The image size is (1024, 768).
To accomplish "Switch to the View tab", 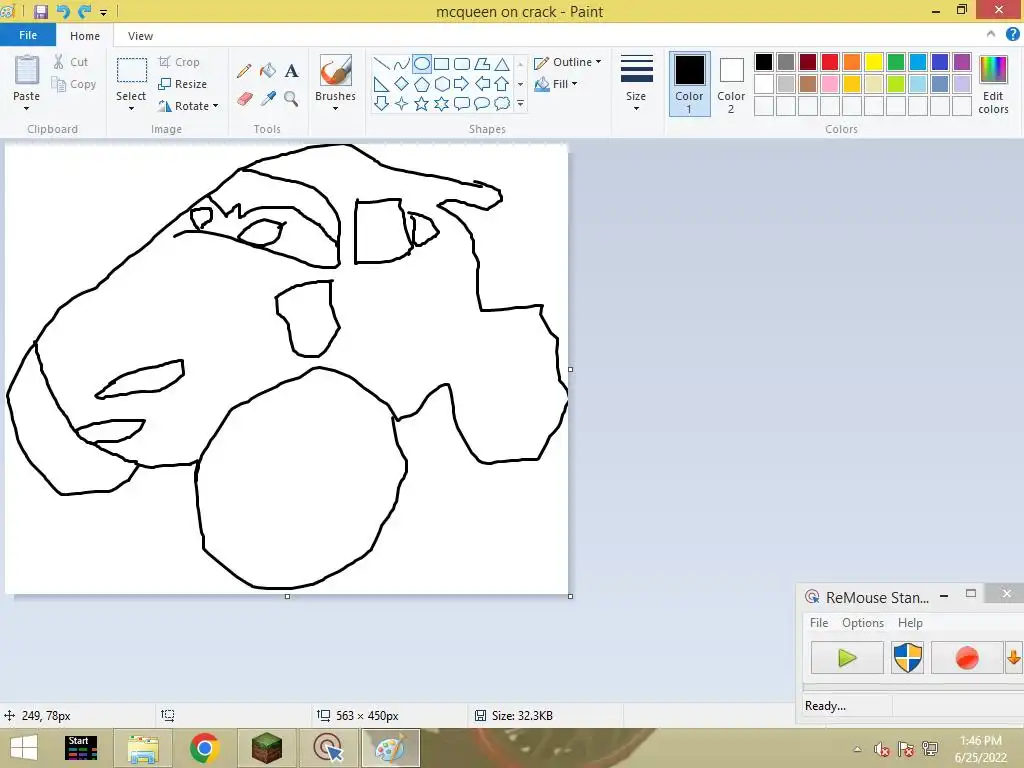I will 140,36.
